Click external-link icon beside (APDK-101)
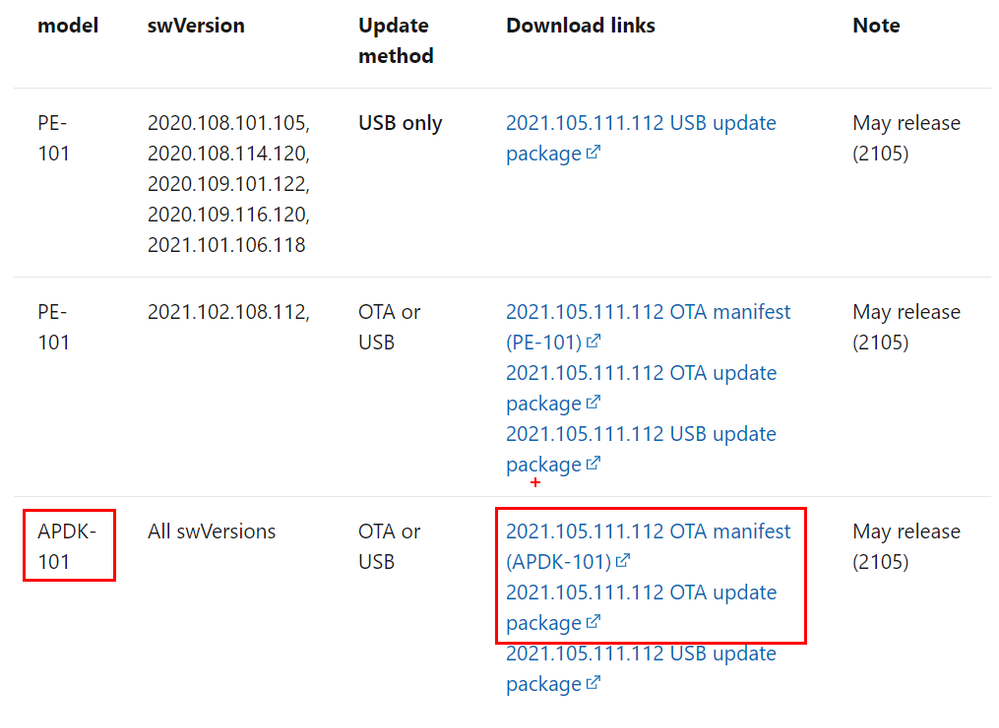The width and height of the screenshot is (999, 728). pos(623,560)
